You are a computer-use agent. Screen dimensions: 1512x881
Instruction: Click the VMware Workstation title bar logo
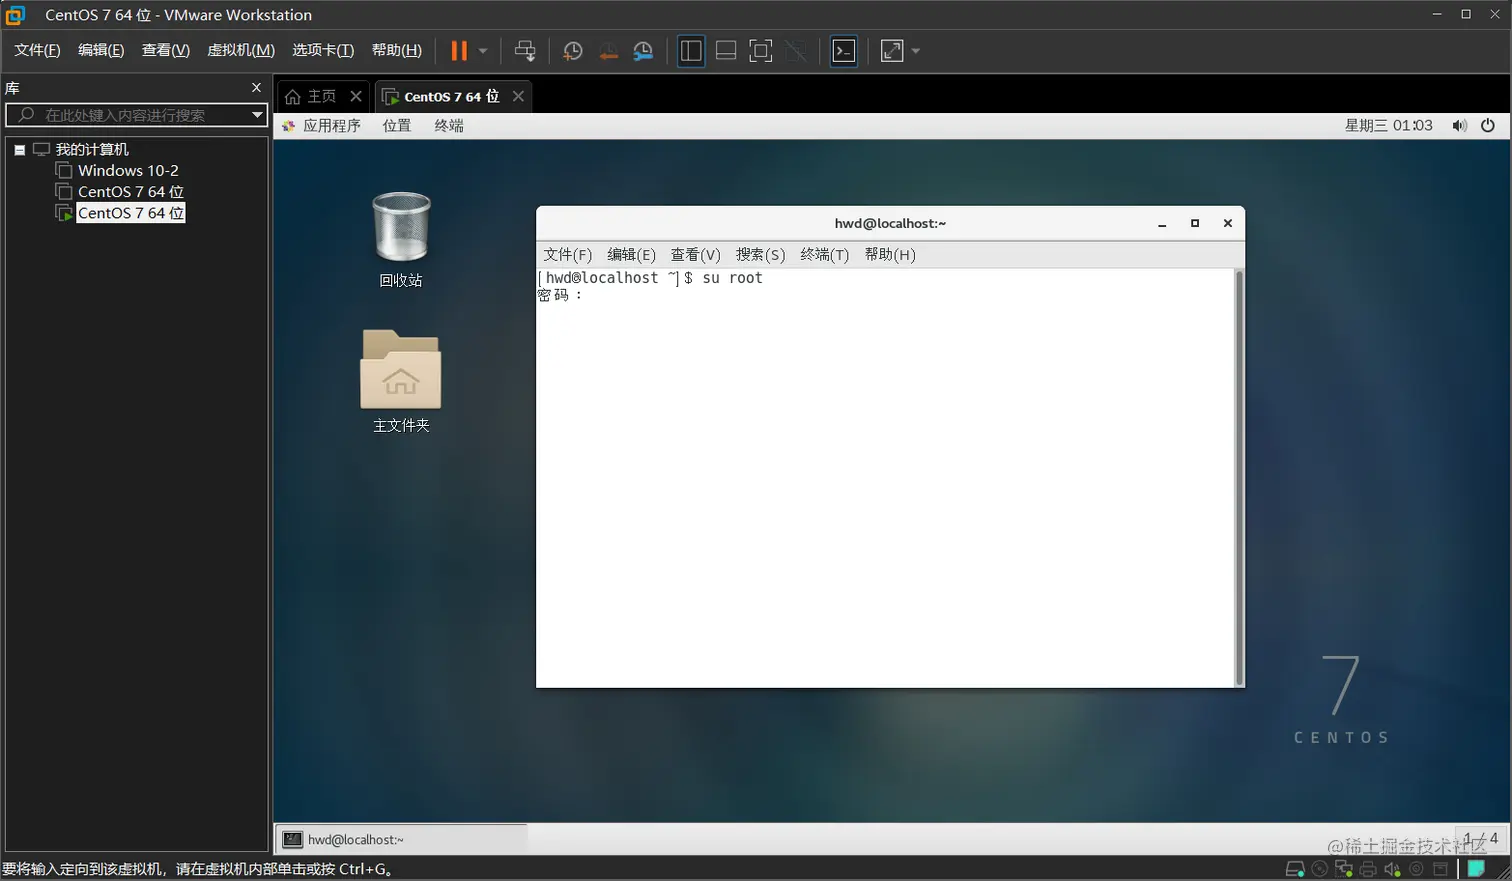coord(15,15)
